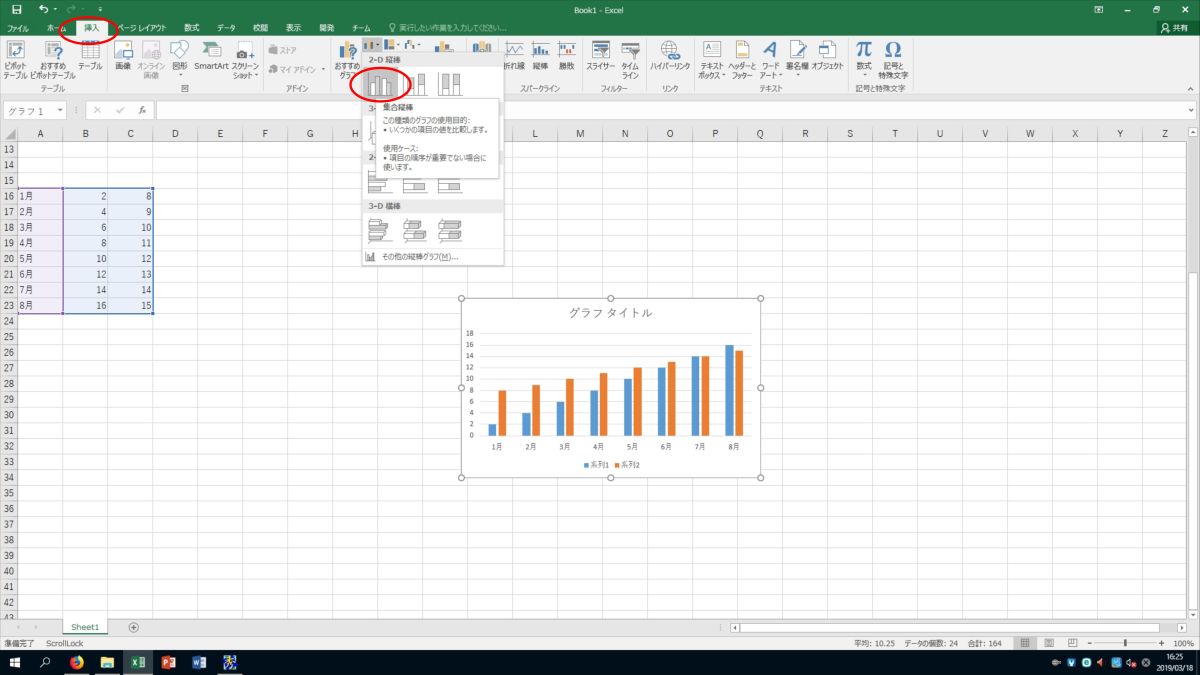
Task: Select the Sheet1 tab
Action: pyautogui.click(x=85, y=627)
